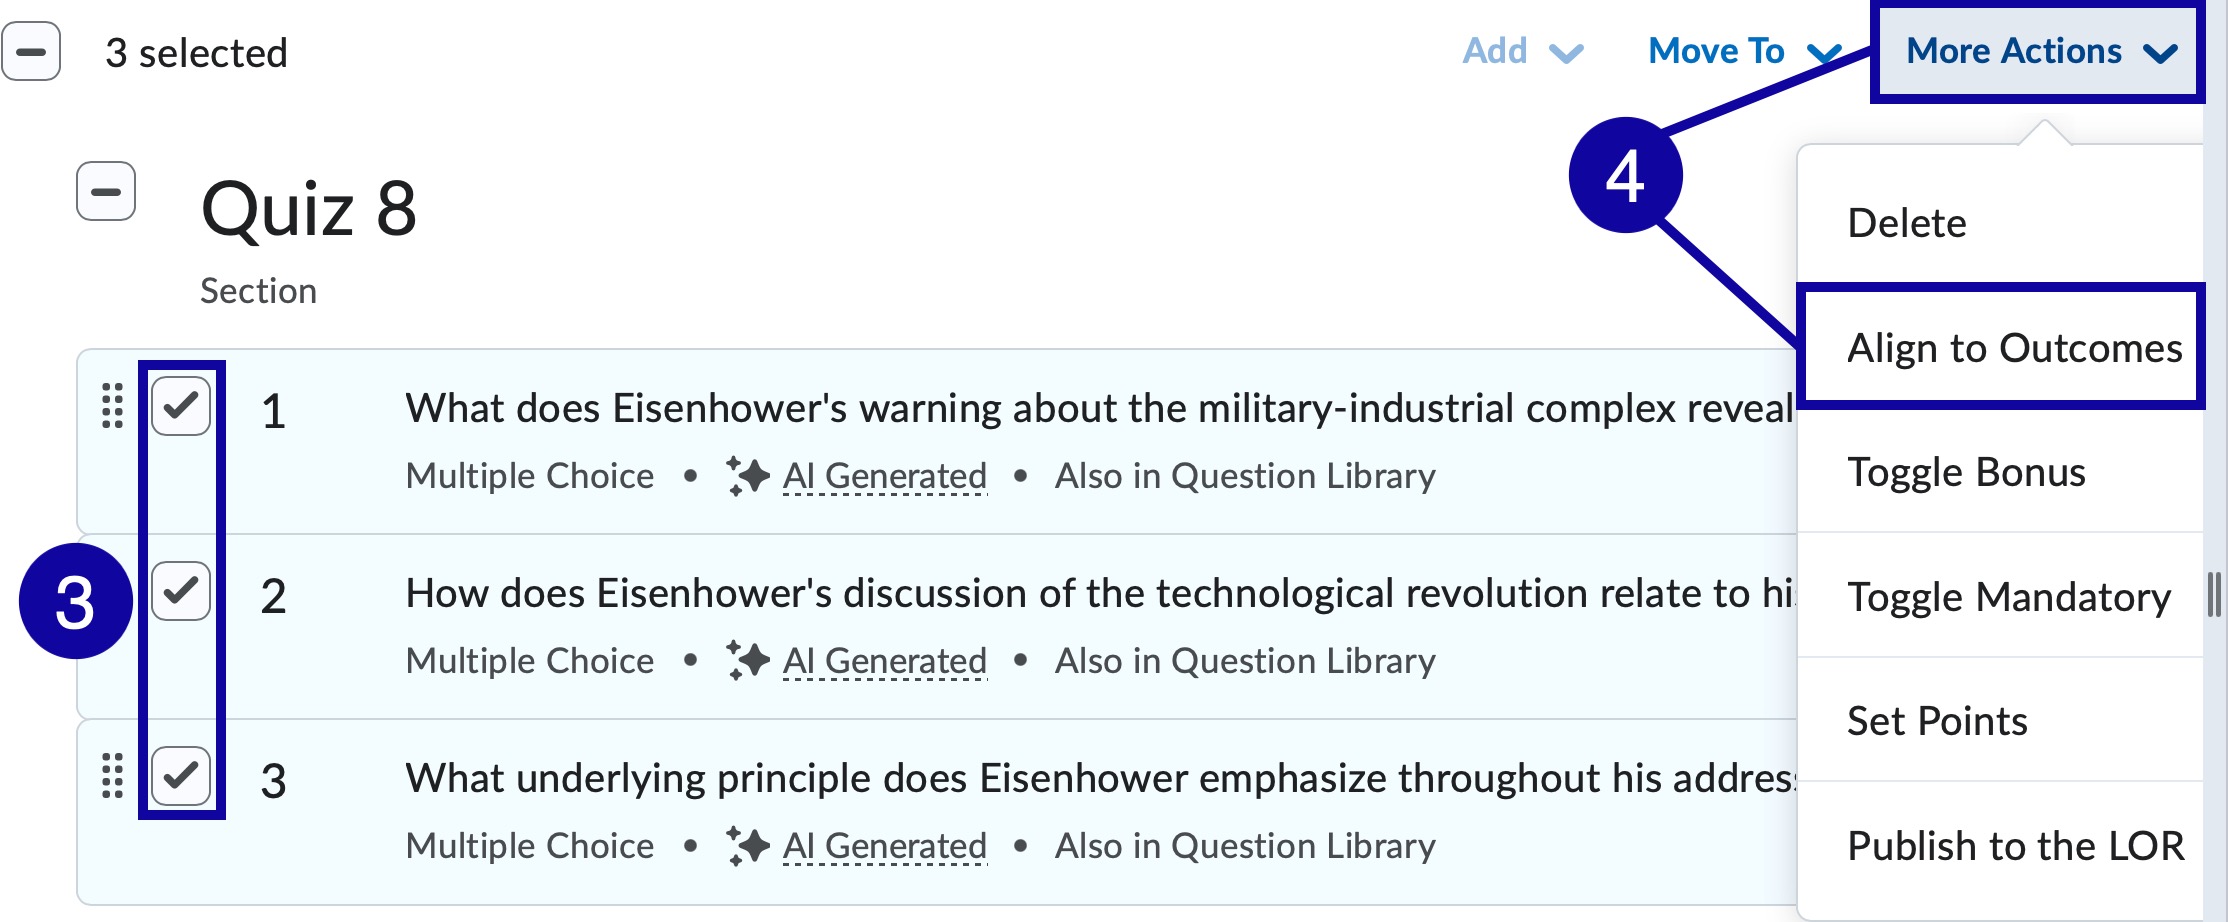Uncheck the checkbox for question 1

181,407
